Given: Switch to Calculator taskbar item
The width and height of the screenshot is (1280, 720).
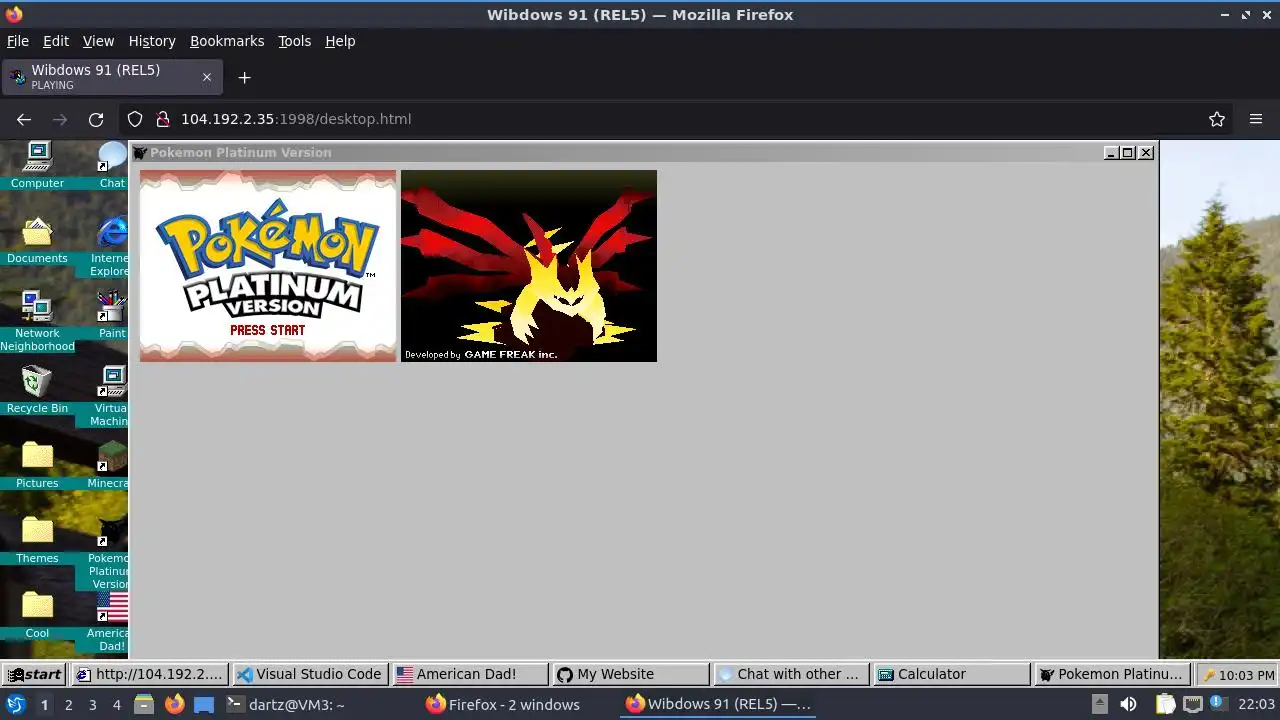Looking at the screenshot, I should [x=952, y=674].
